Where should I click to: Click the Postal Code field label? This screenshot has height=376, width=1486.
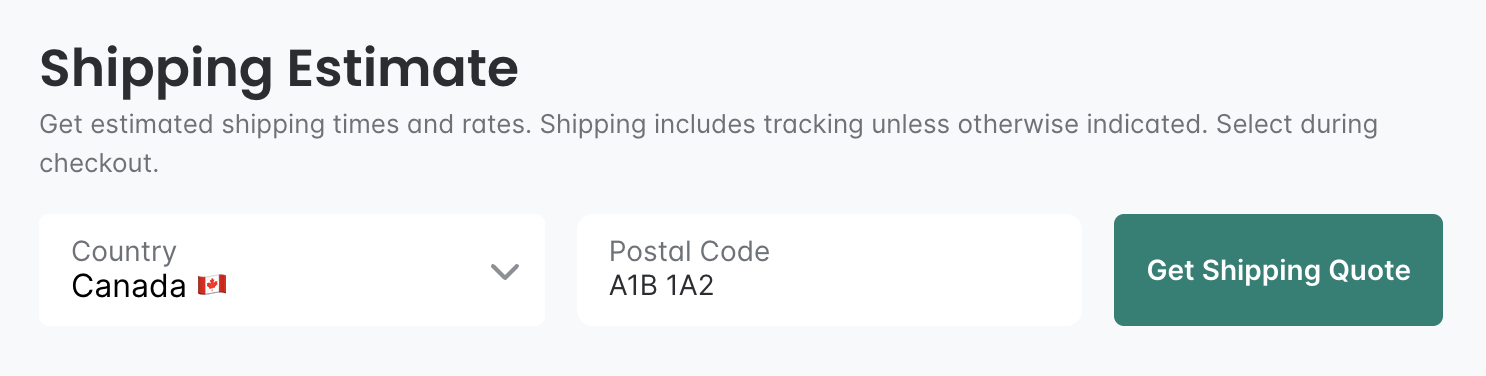[x=689, y=251]
